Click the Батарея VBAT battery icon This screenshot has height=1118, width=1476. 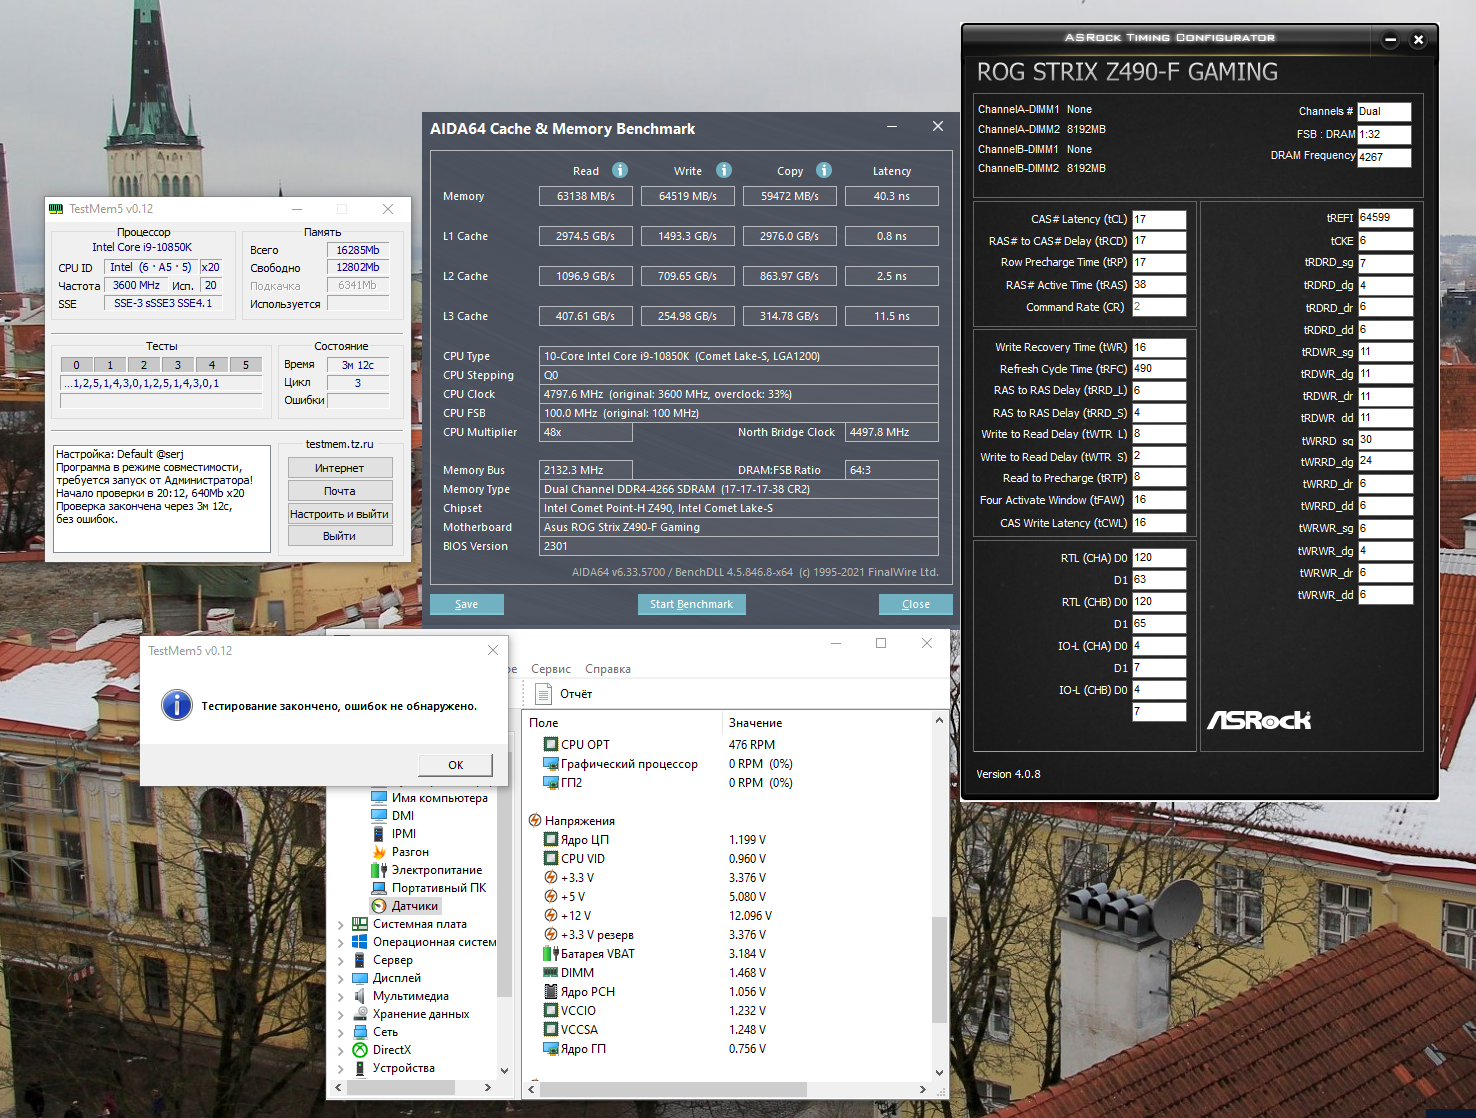551,954
